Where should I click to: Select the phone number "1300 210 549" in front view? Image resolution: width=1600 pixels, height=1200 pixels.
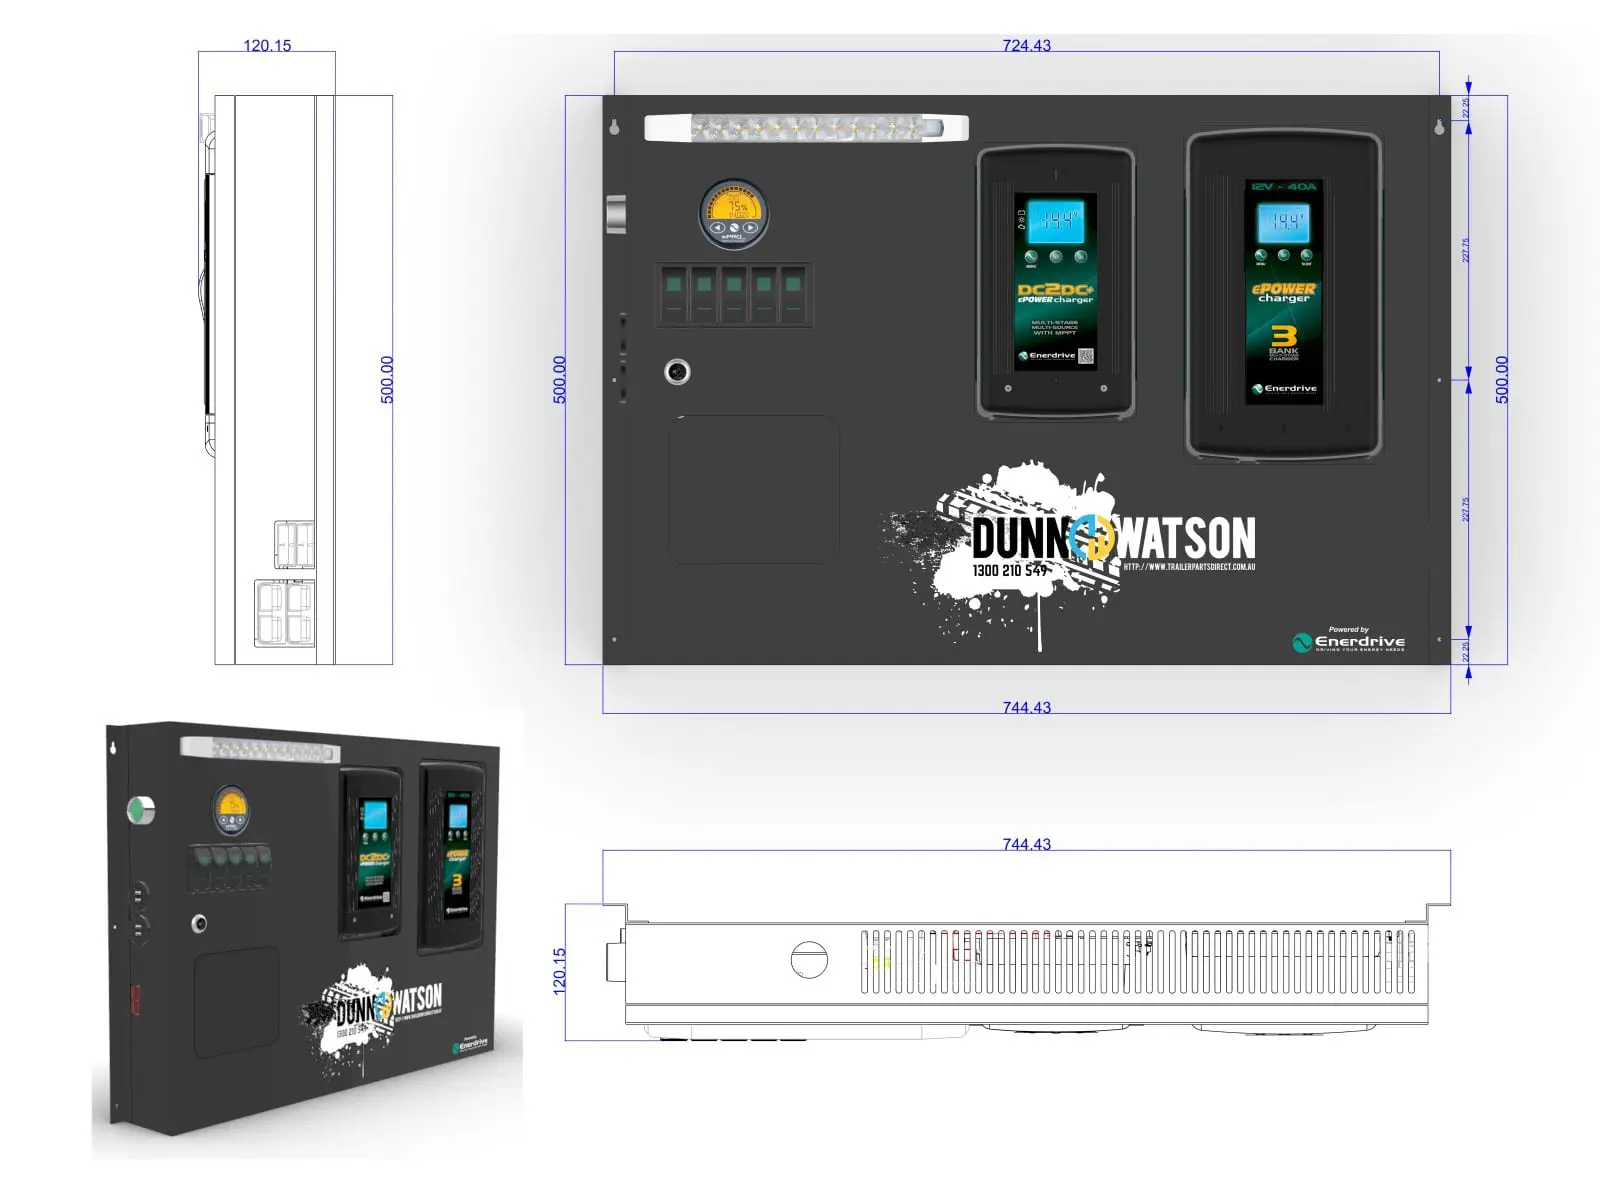pyautogui.click(x=1010, y=570)
